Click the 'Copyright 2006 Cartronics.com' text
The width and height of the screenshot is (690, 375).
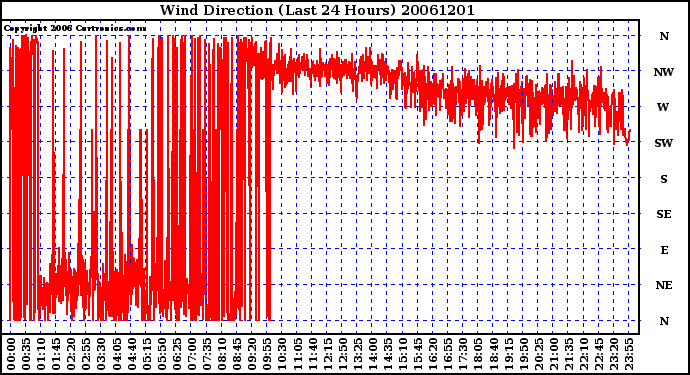(x=75, y=29)
